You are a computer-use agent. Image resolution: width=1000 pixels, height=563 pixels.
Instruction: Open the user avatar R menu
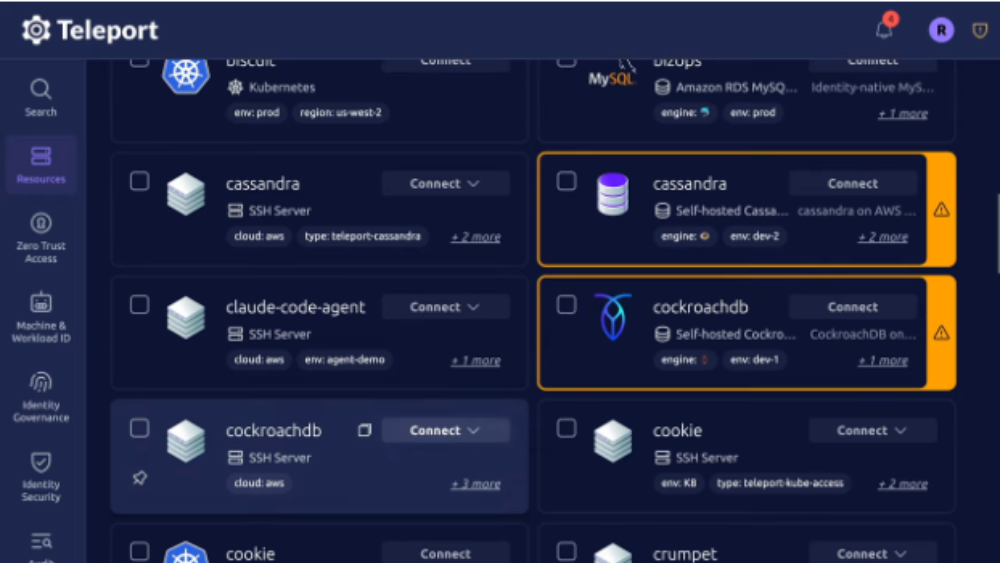coord(941,30)
